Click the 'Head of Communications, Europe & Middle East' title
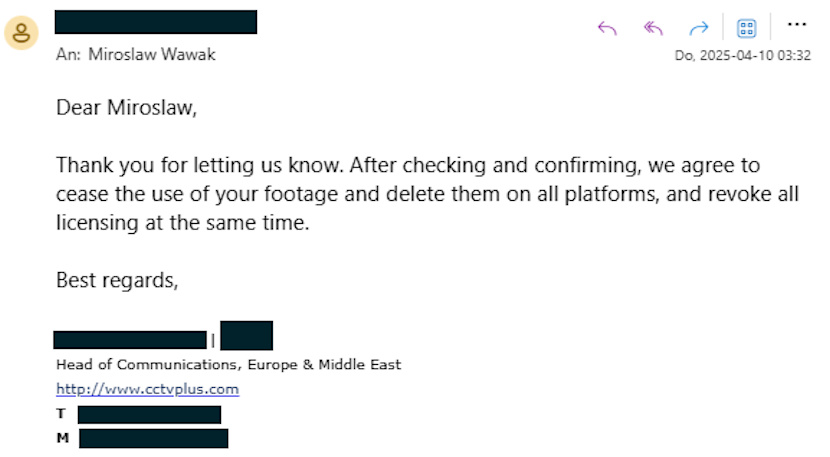 (x=229, y=365)
